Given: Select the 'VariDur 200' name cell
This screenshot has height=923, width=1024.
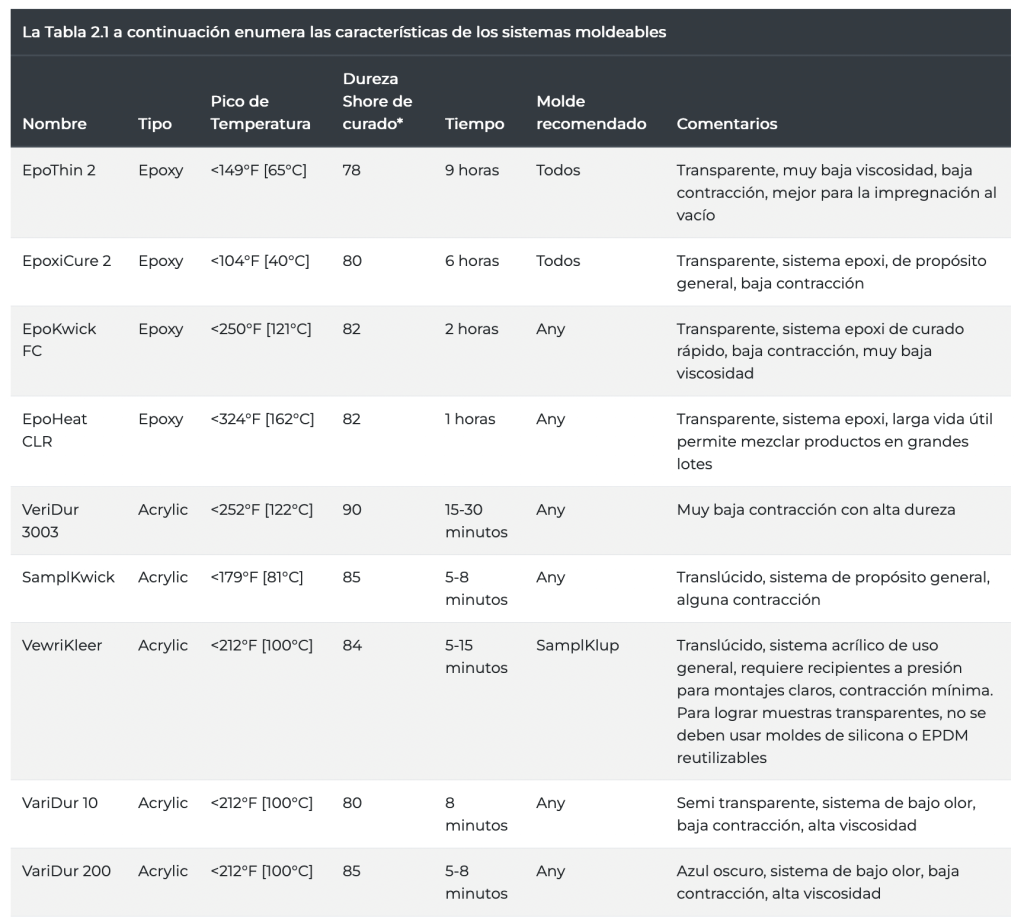Looking at the screenshot, I should (x=67, y=871).
